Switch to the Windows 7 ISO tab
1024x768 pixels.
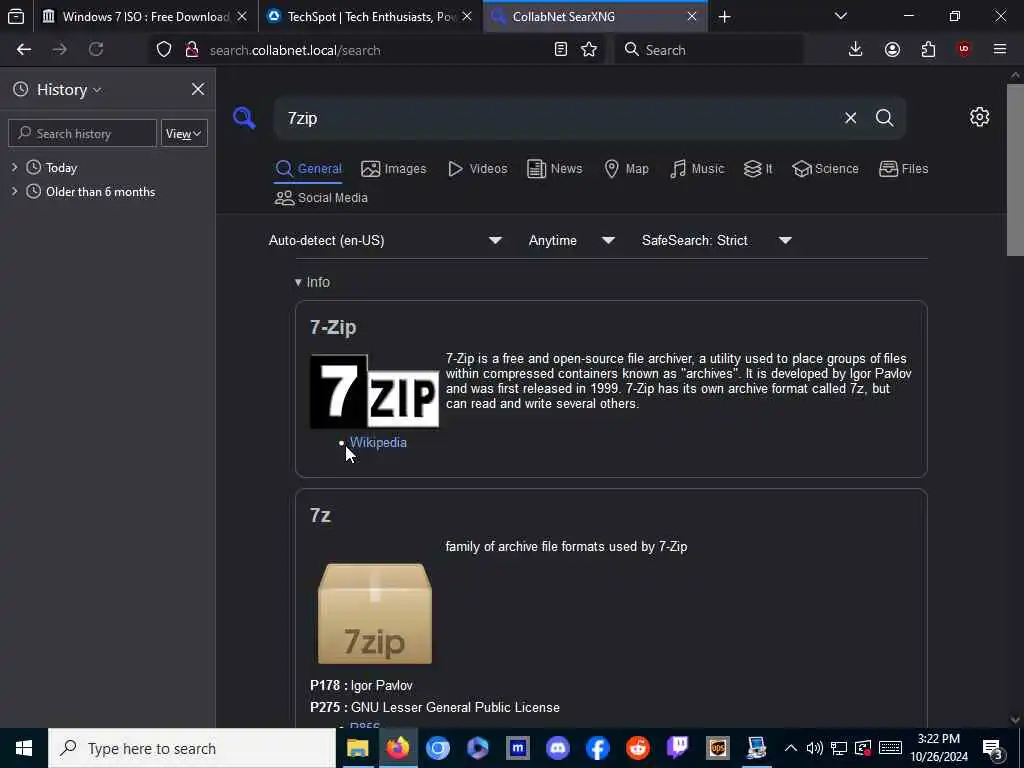click(x=145, y=17)
